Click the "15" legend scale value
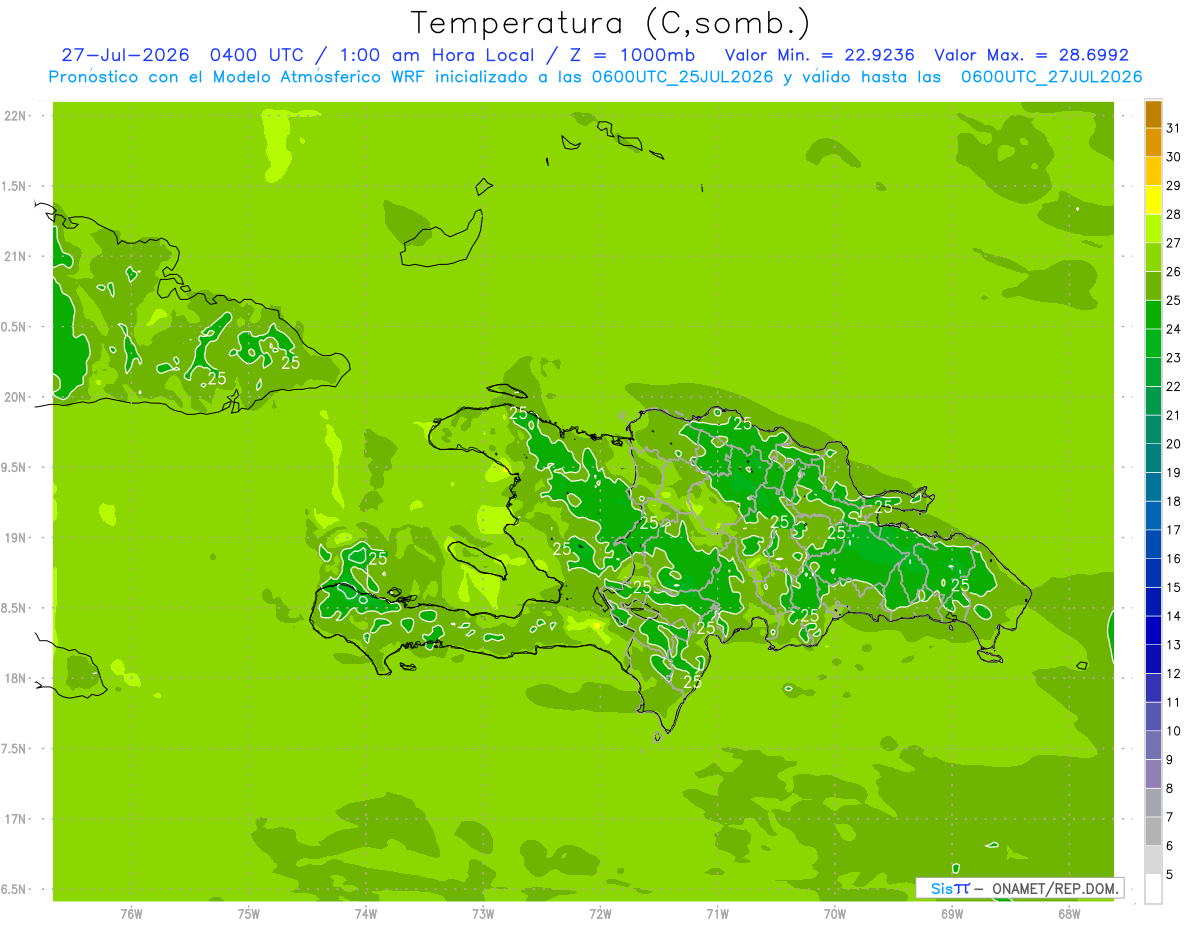The image size is (1200, 927). pyautogui.click(x=1174, y=587)
